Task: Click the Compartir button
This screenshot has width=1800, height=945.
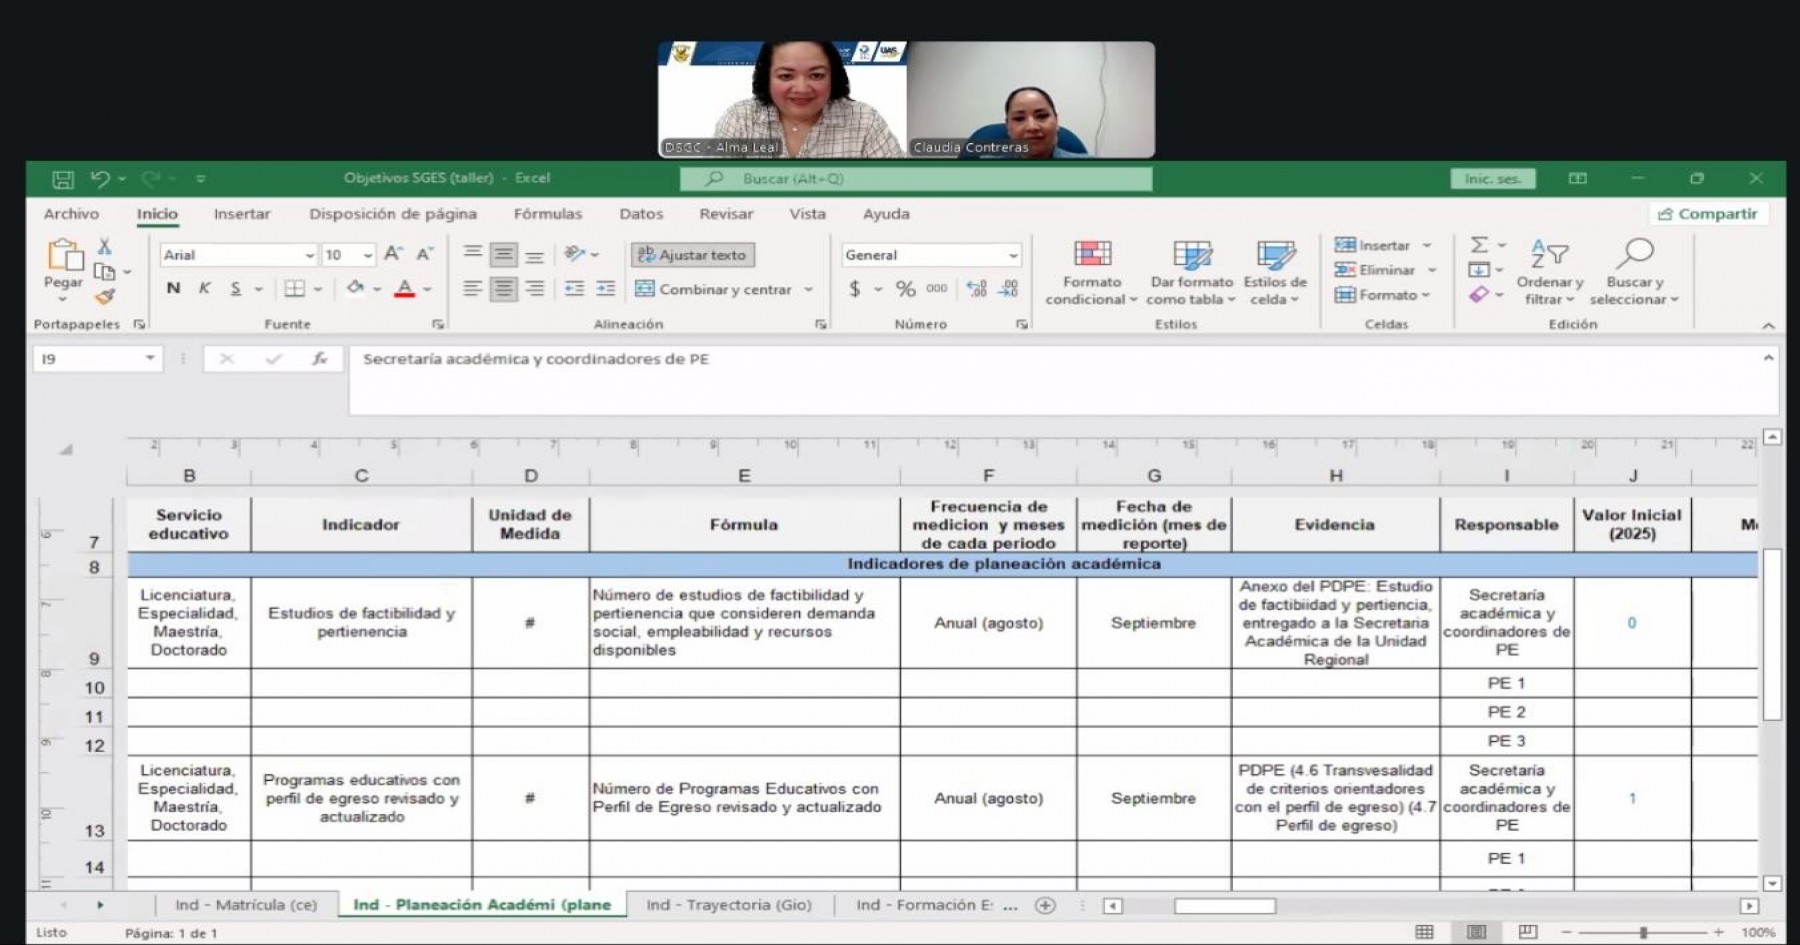Action: coord(1709,213)
